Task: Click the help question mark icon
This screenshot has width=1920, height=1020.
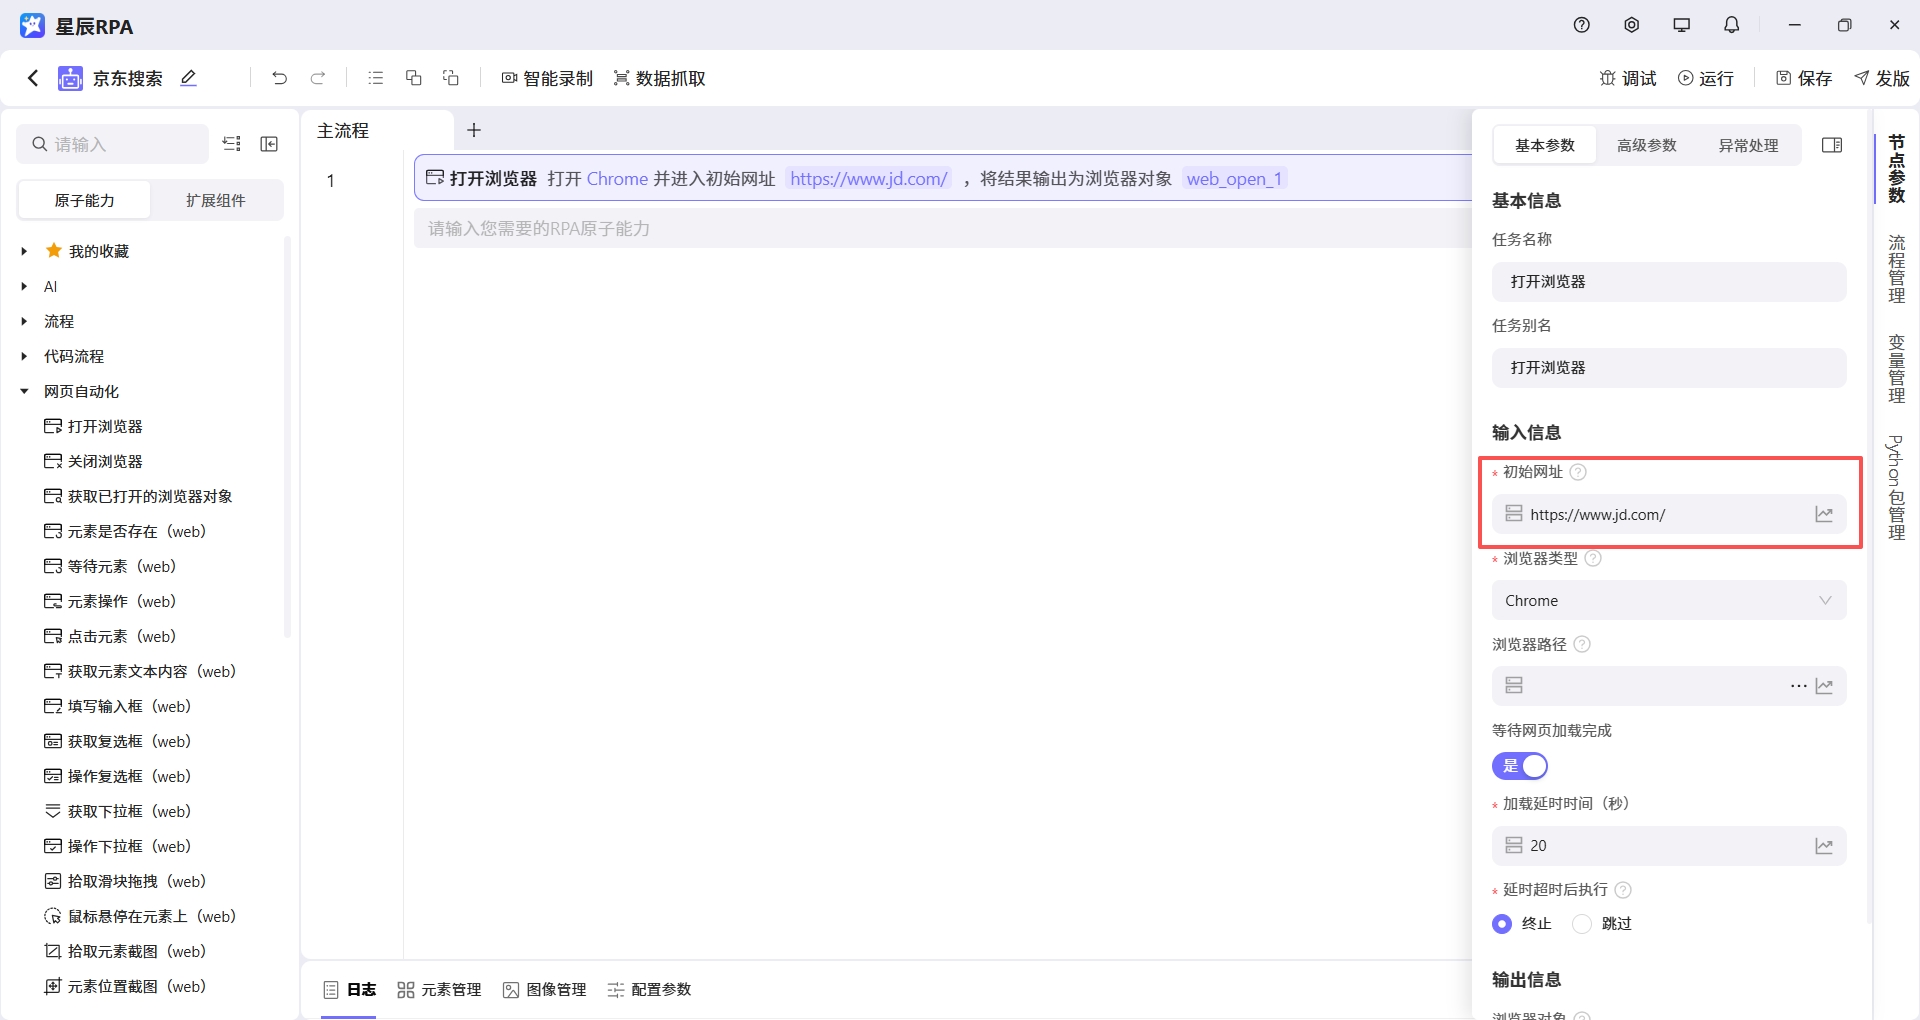Action: 1581,25
